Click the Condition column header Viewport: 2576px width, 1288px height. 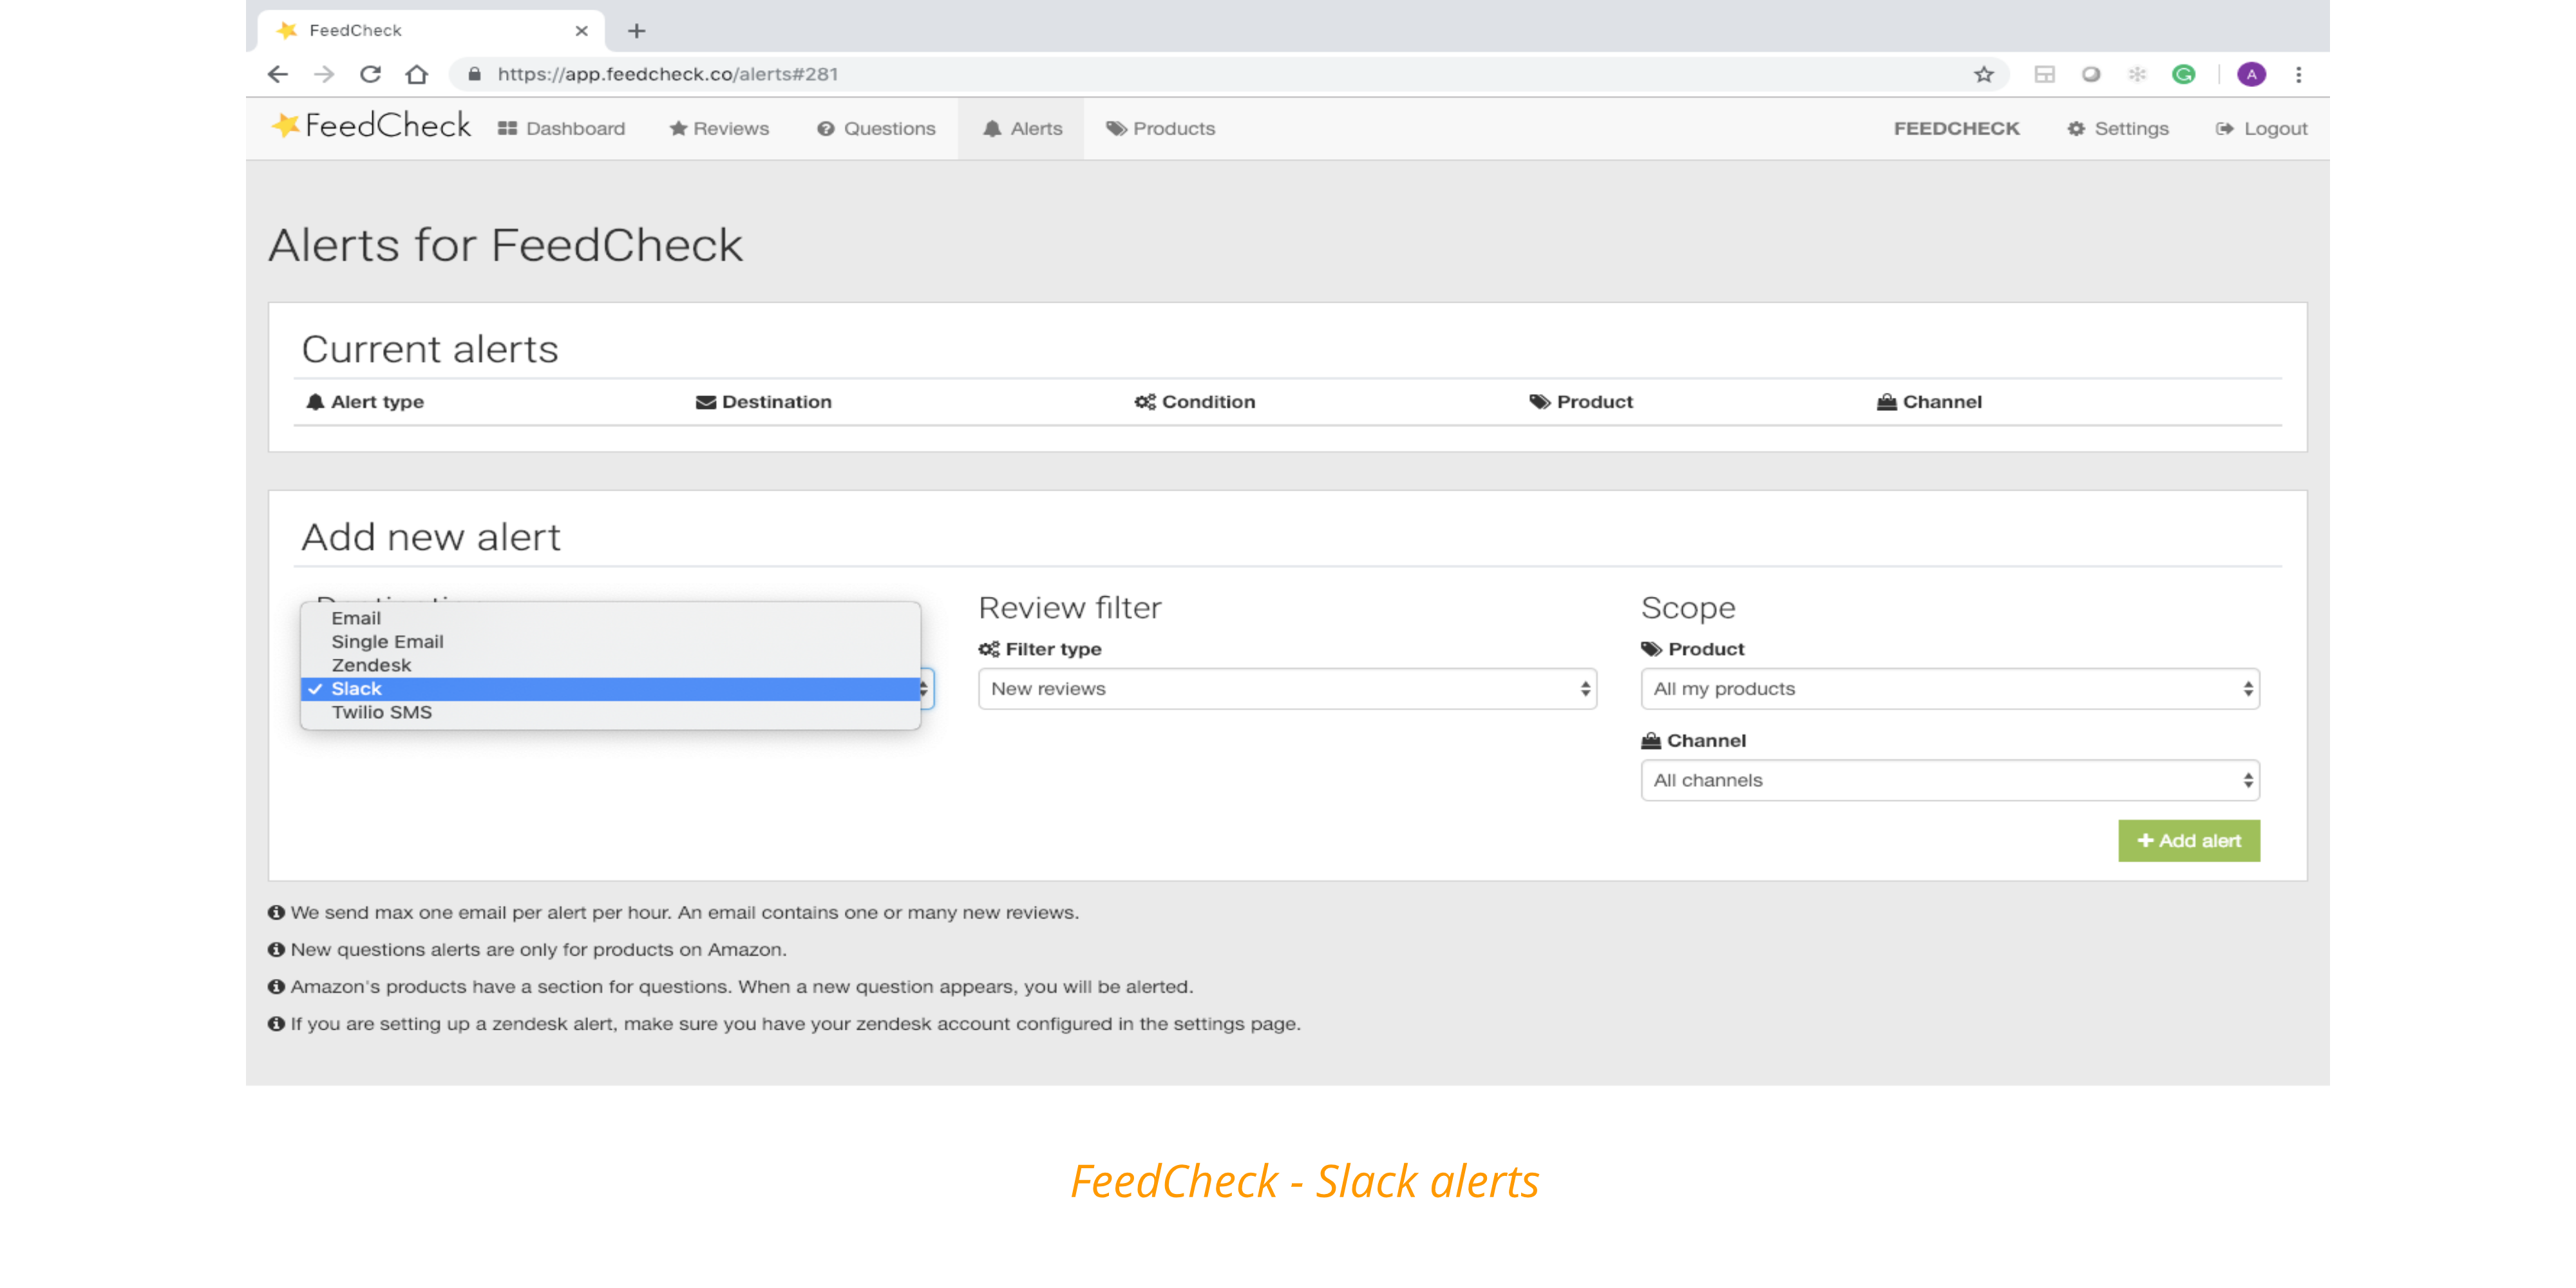click(1195, 402)
